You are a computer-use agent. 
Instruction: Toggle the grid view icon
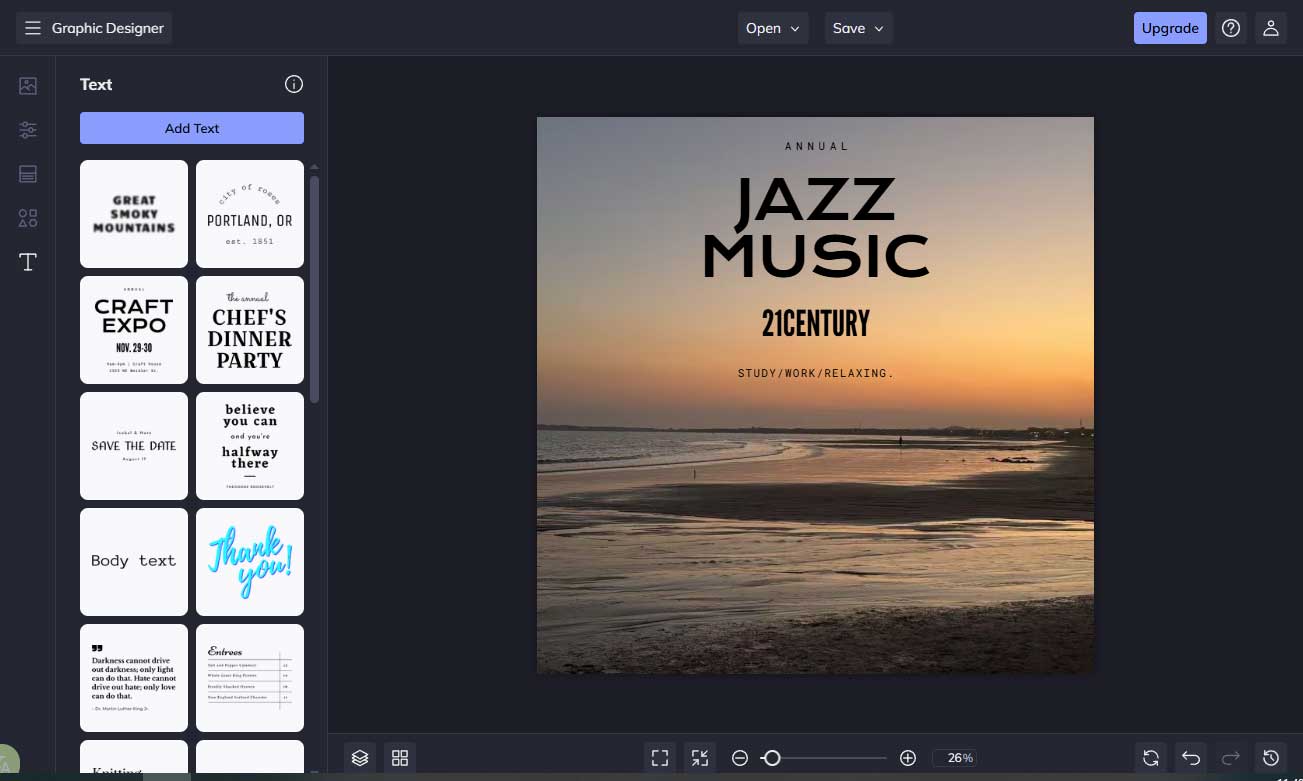400,758
